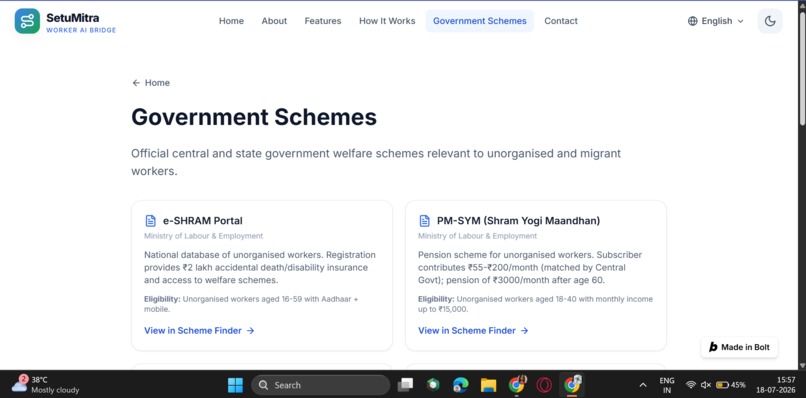
Task: Click the back arrow beside Home breadcrumb
Action: pos(136,83)
